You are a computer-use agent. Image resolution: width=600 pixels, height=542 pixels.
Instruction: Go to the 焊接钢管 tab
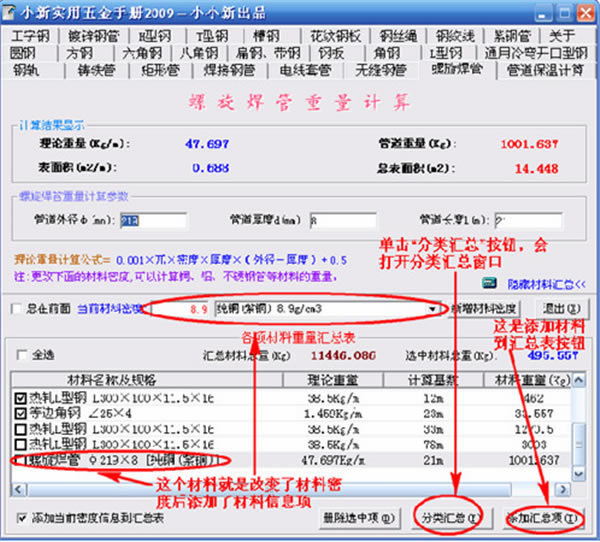(230, 70)
